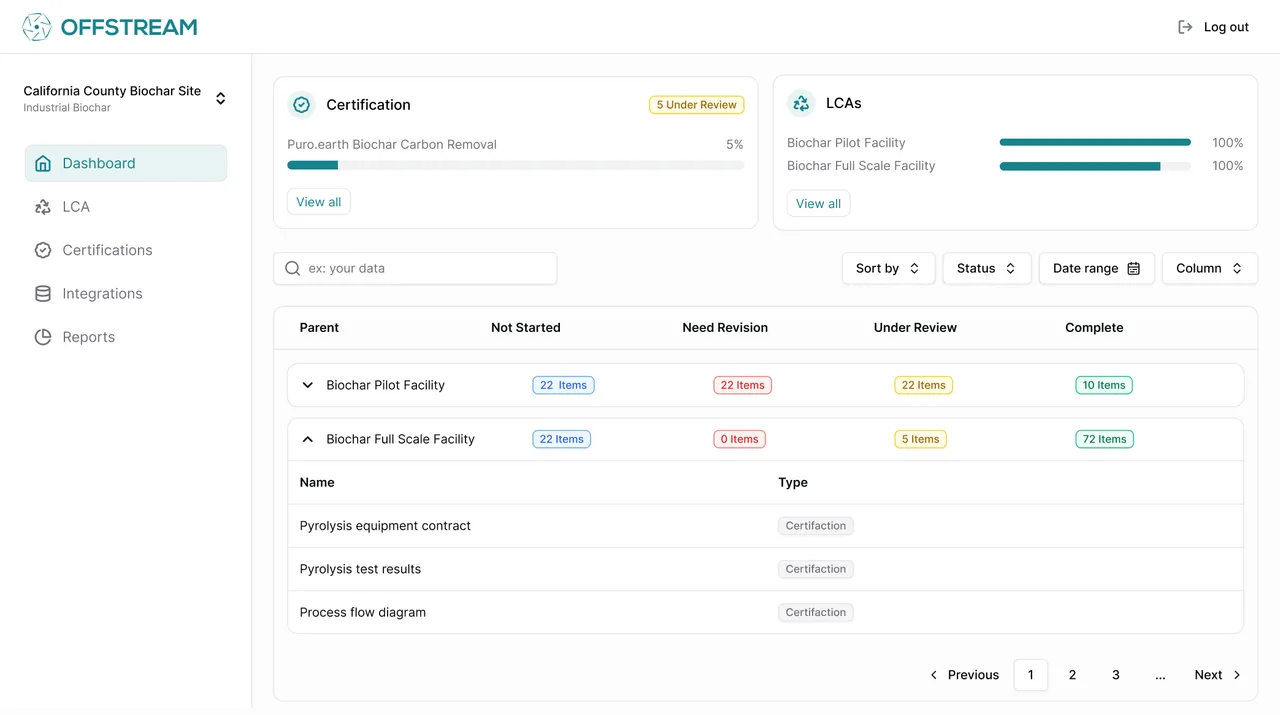Viewport: 1280px width, 715px height.
Task: Click the 72 Items Complete badge
Action: click(1104, 439)
